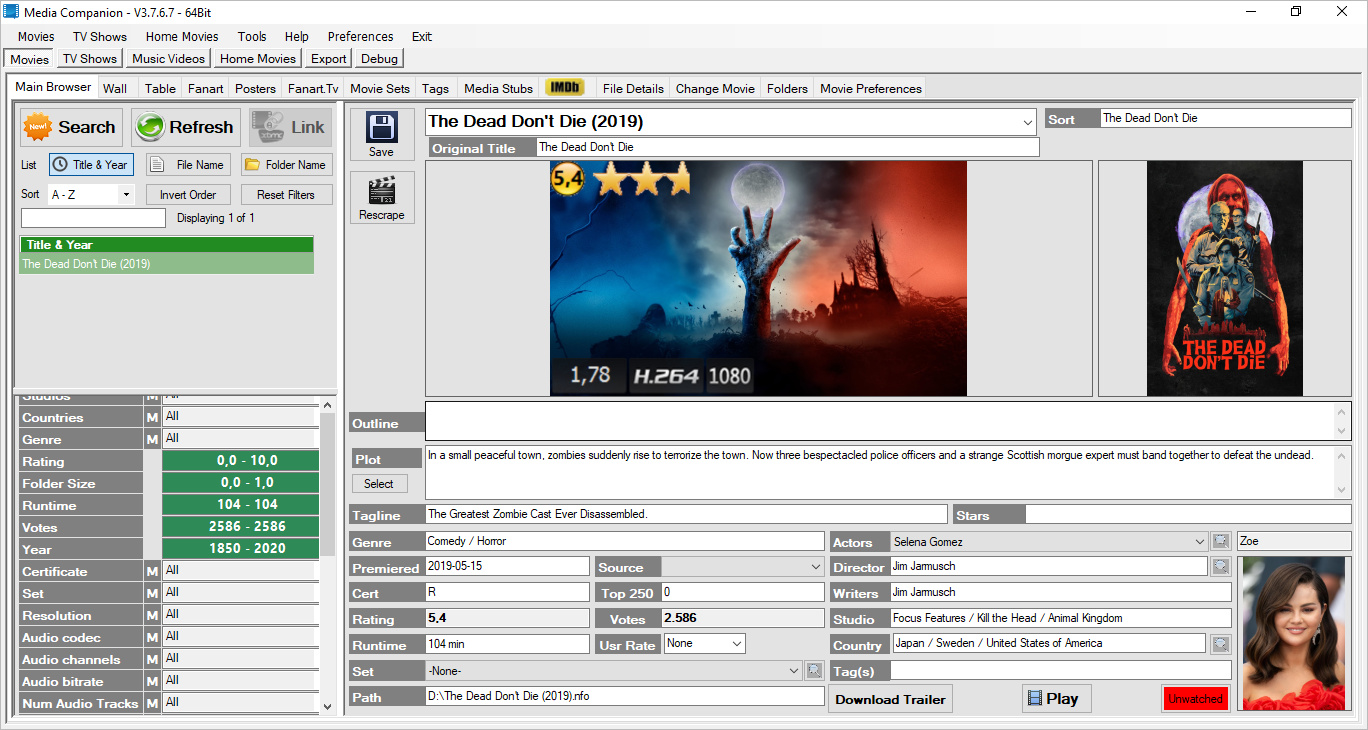Viewport: 1368px width, 730px height.
Task: Open the Preferences menu
Action: 361,36
